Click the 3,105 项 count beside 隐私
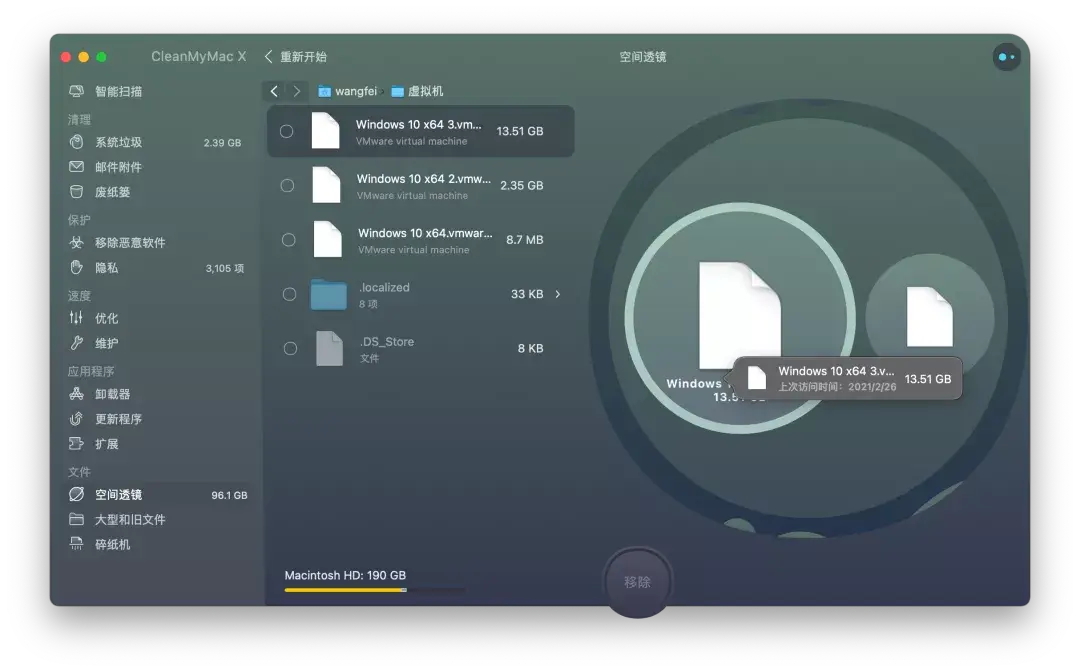This screenshot has width=1080, height=672. coord(225,268)
